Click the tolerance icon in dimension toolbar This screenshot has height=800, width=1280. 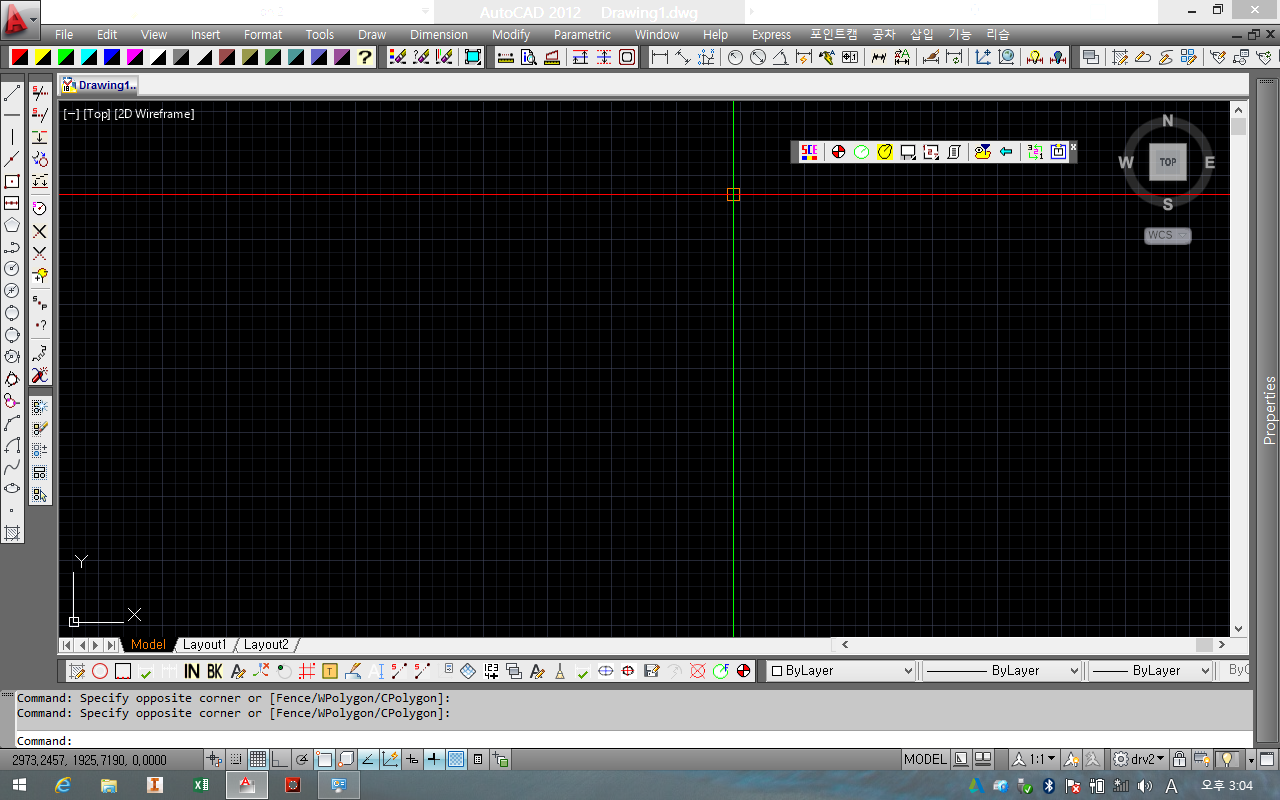(x=850, y=57)
